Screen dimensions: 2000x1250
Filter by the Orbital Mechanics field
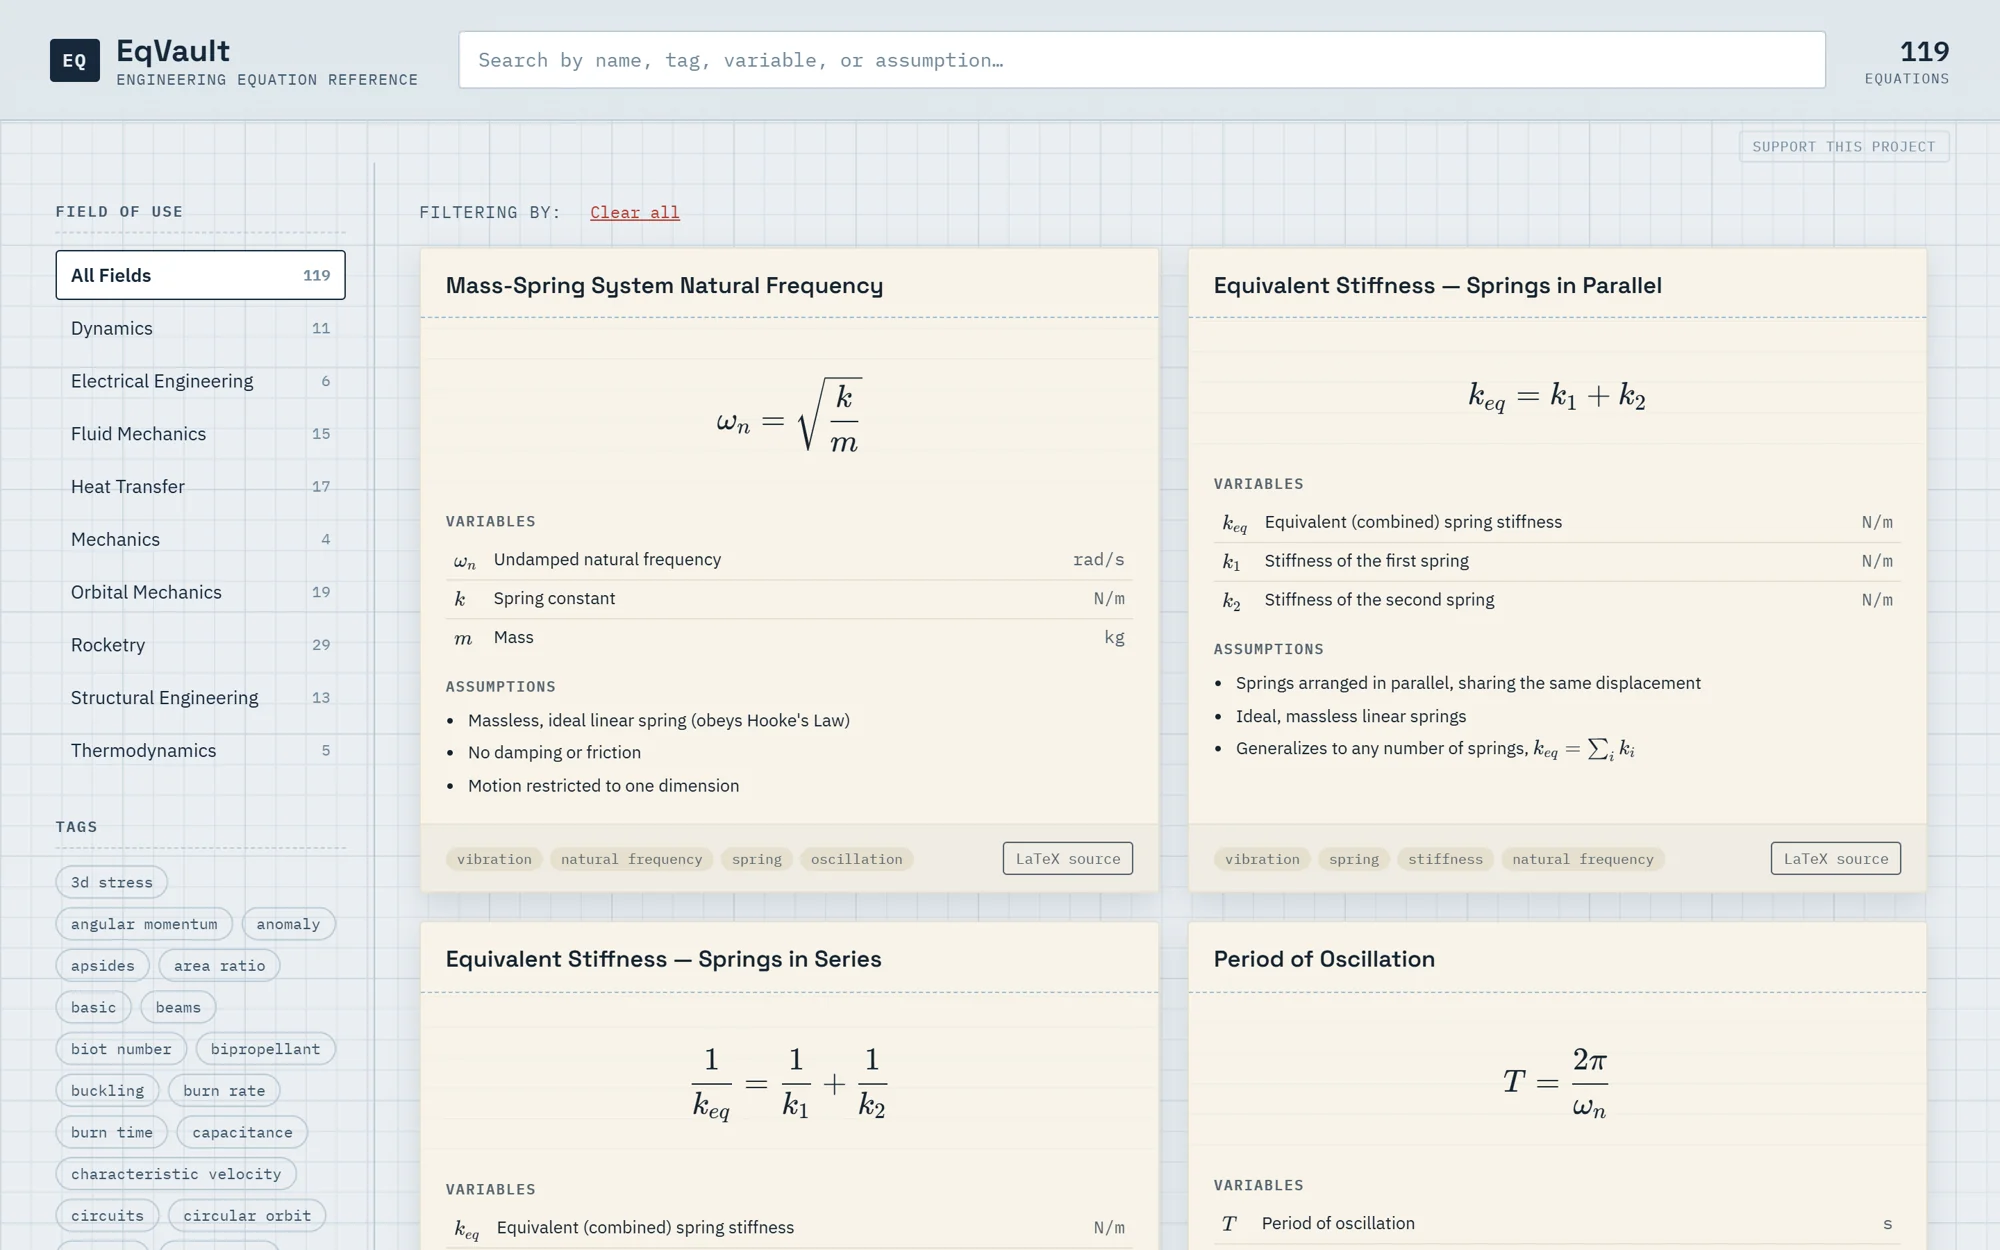click(x=200, y=592)
